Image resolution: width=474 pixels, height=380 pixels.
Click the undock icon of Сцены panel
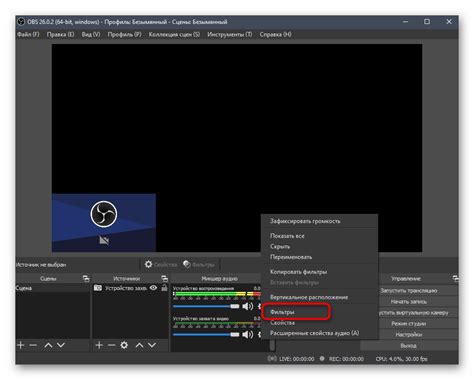(x=86, y=278)
